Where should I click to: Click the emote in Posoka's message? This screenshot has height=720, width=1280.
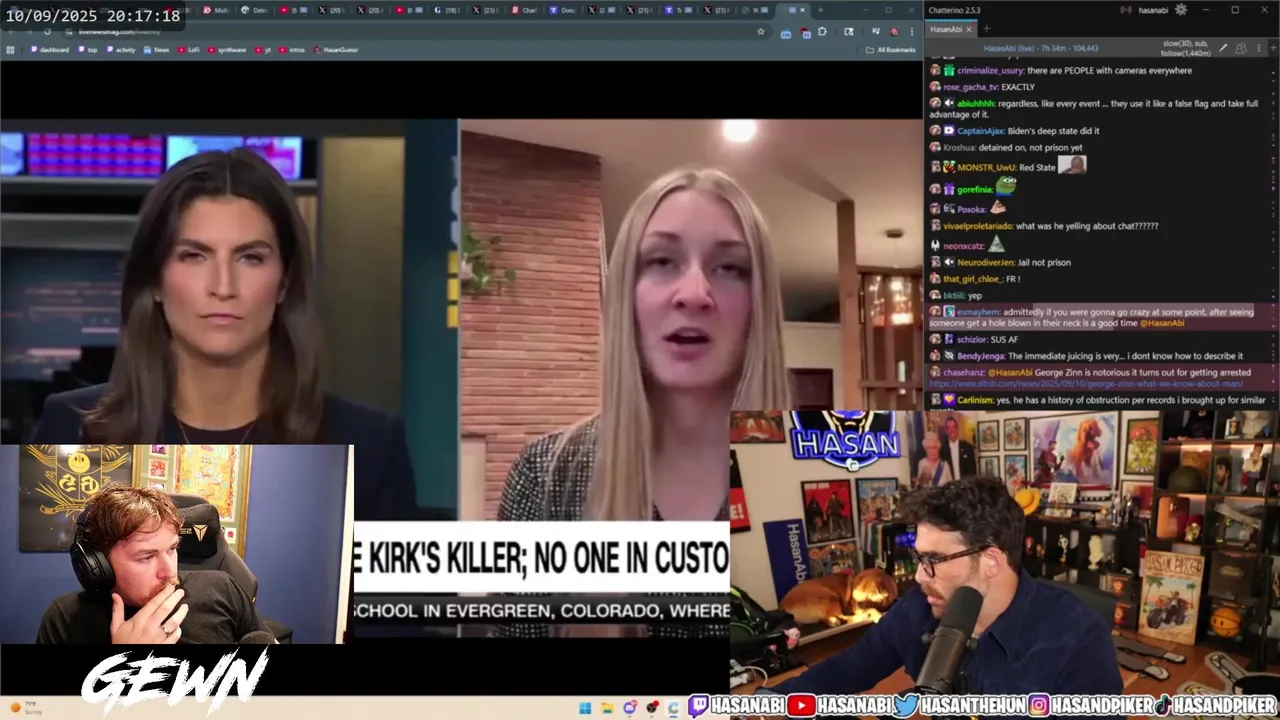tap(997, 208)
